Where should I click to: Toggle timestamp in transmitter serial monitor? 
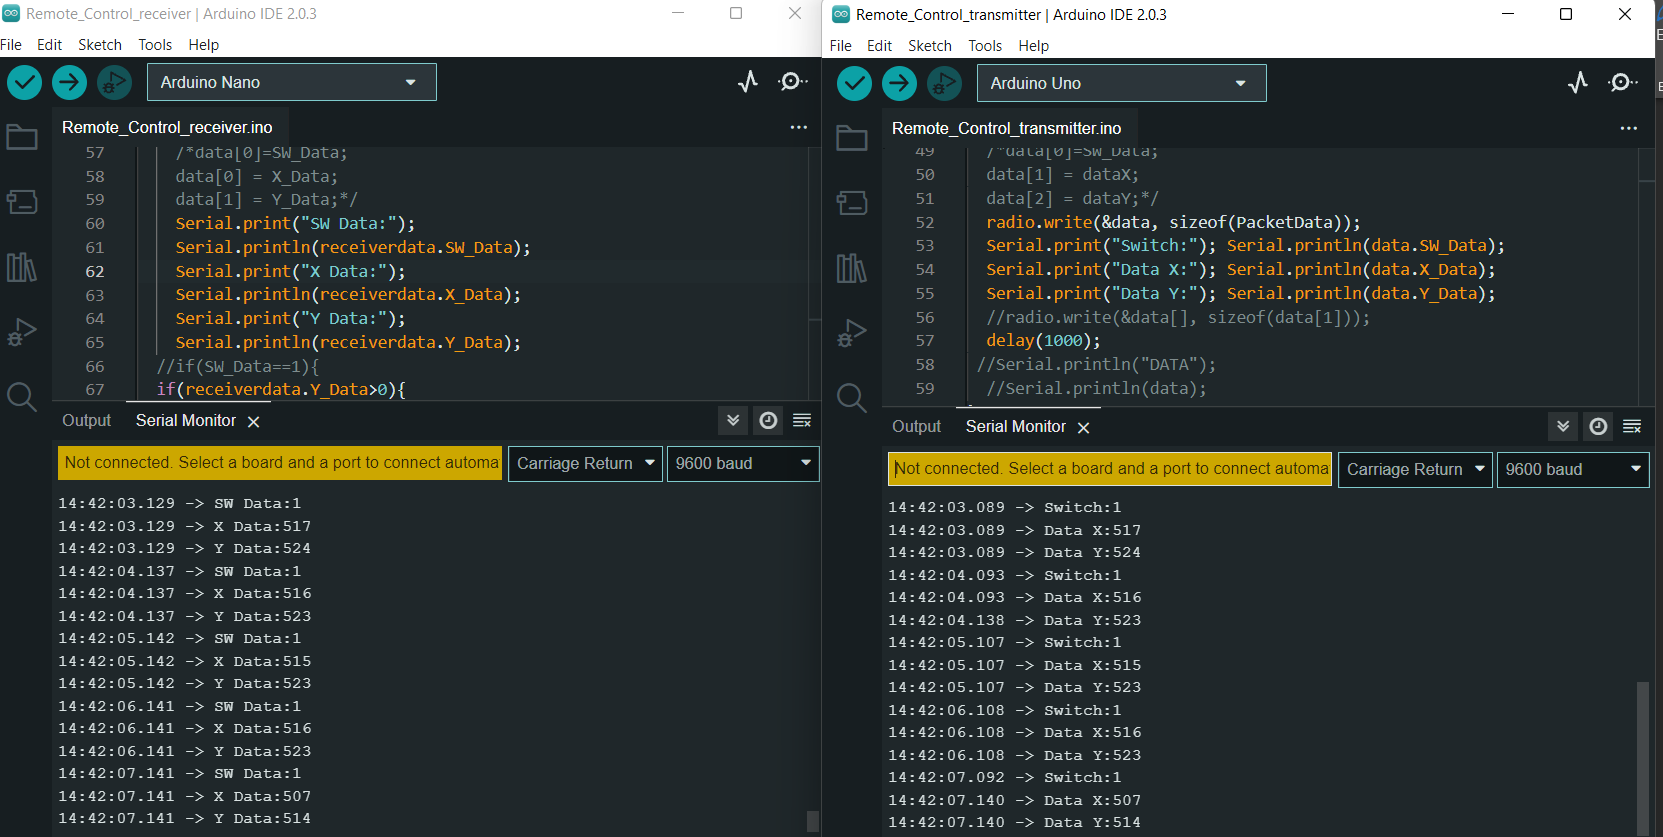(x=1598, y=426)
